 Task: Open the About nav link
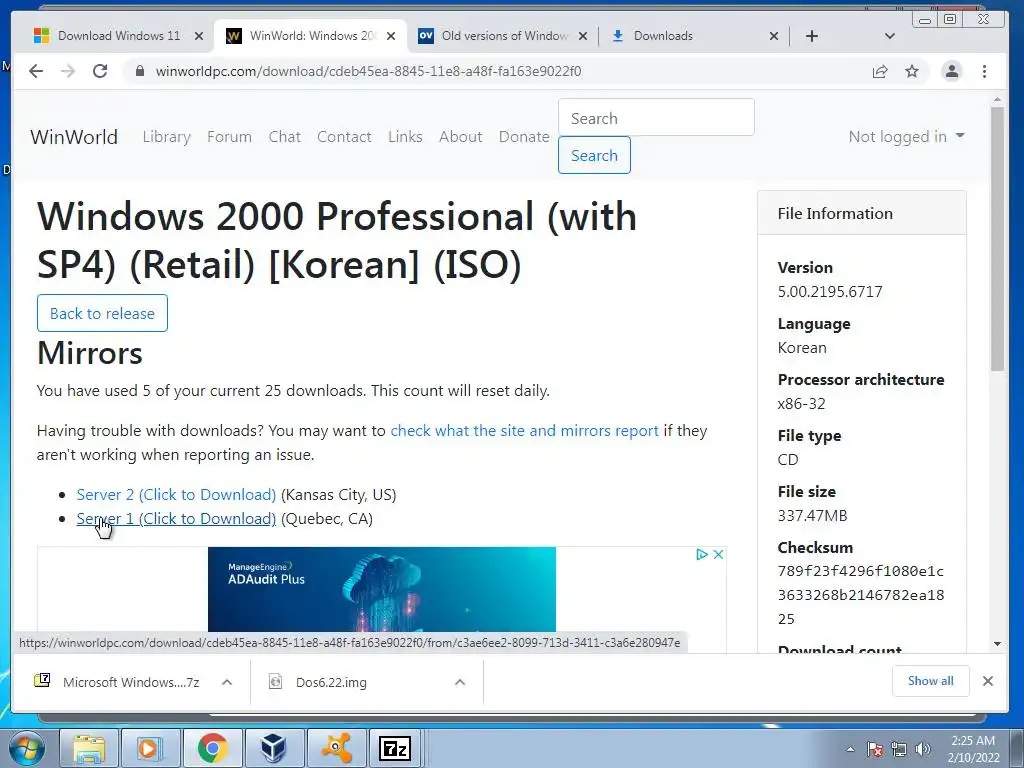[x=460, y=136]
